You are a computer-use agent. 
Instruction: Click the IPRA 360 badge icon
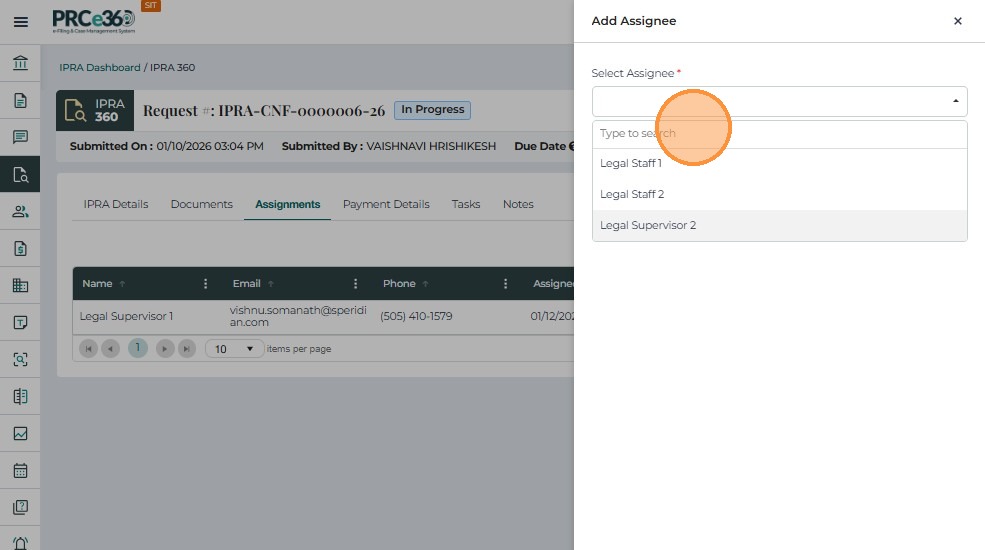[95, 111]
